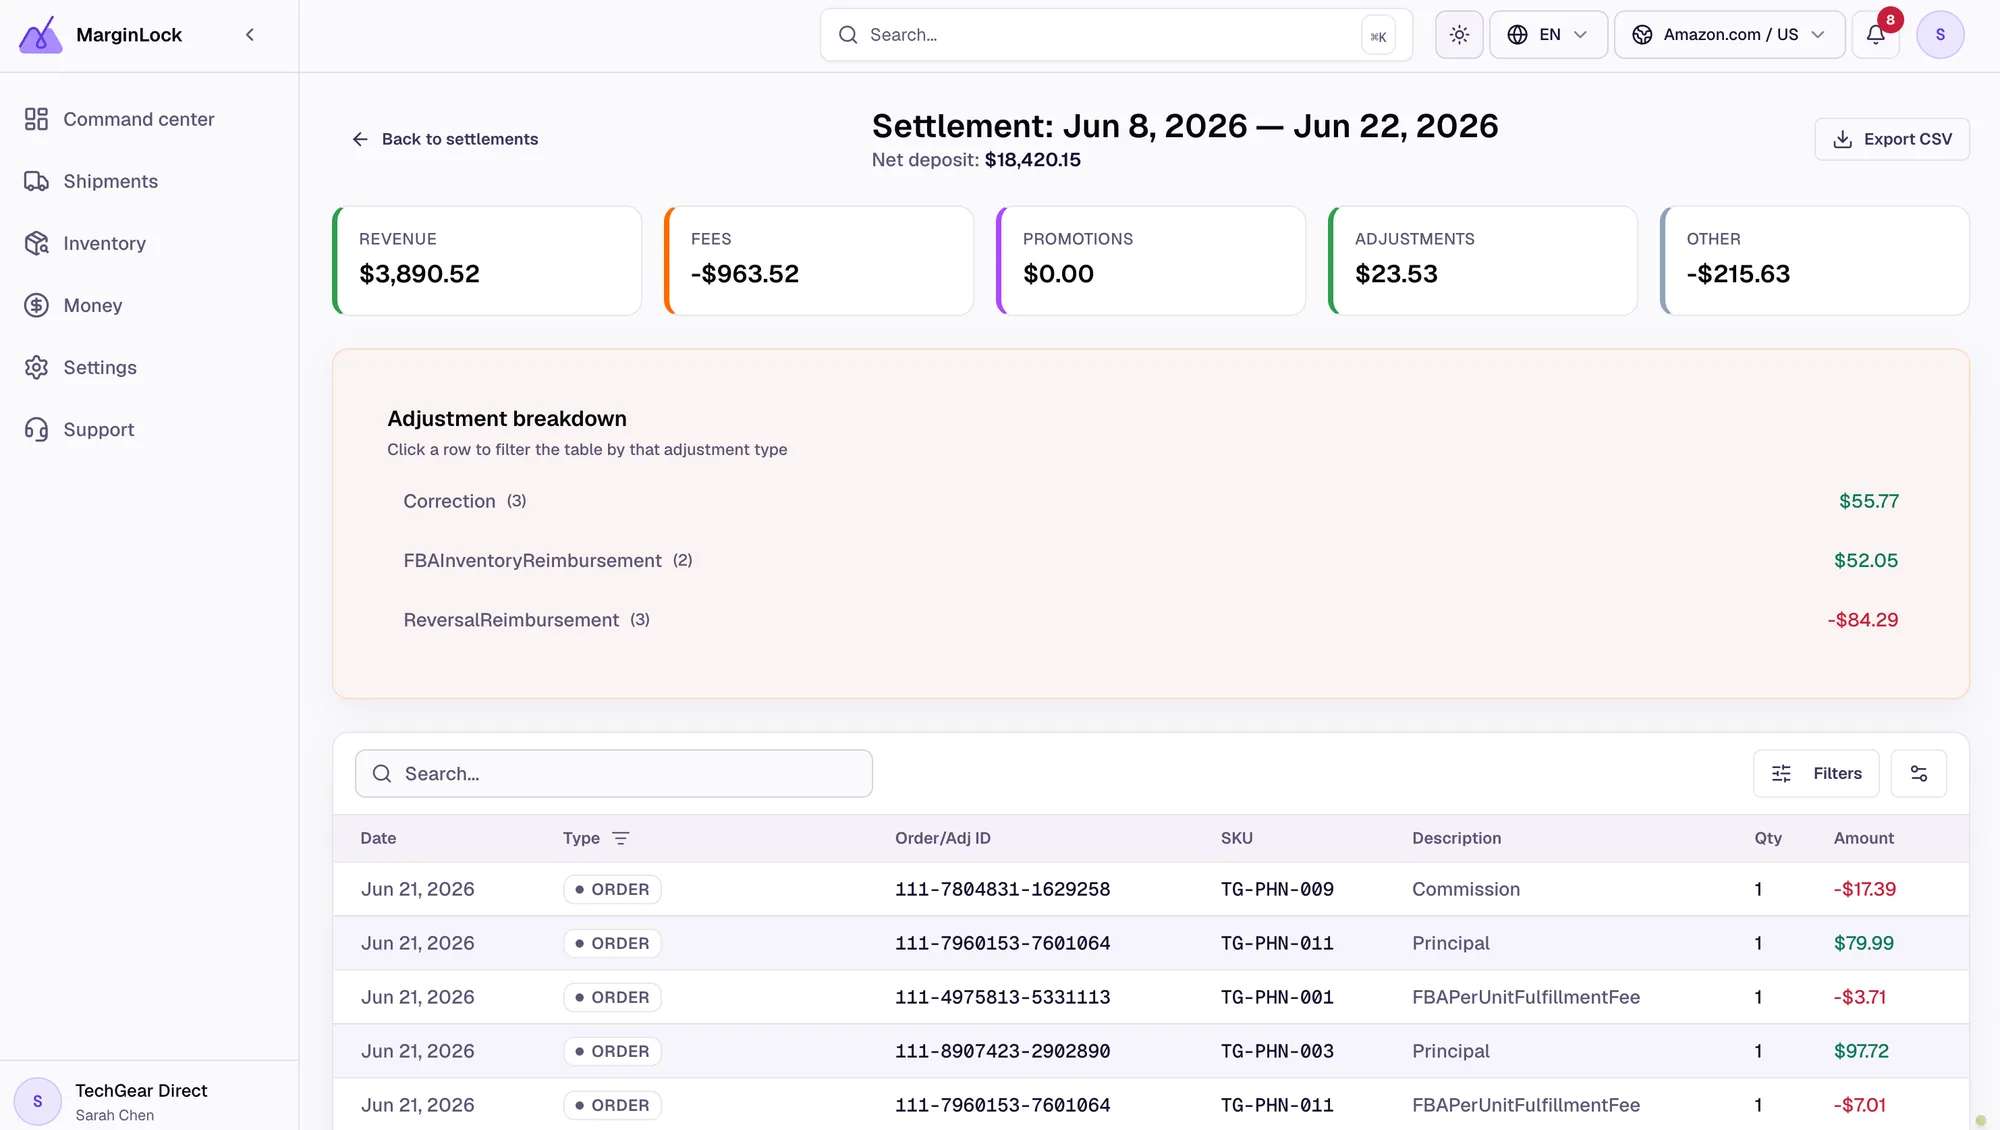Select the Fees summary card
Viewport: 2000px width, 1130px height.
pyautogui.click(x=819, y=261)
